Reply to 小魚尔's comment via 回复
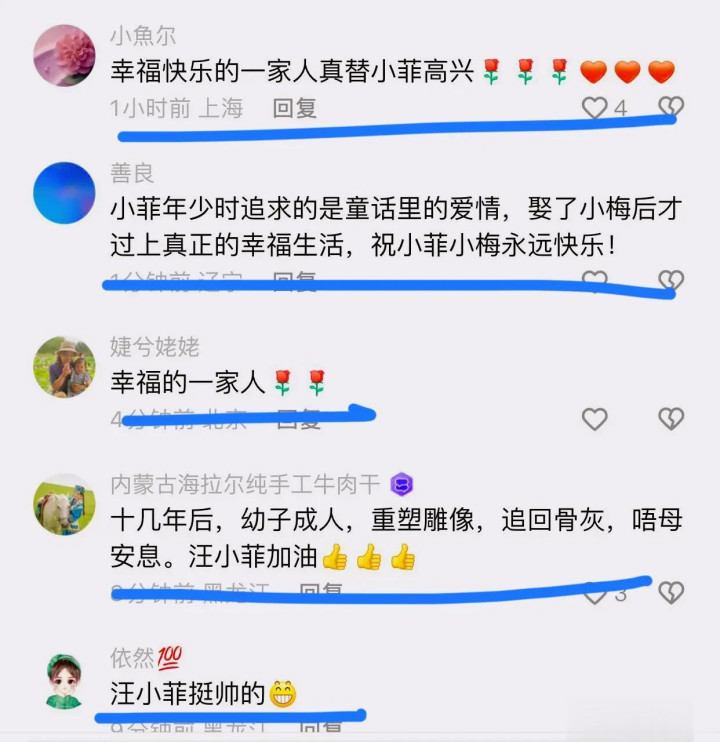The width and height of the screenshot is (720, 742). click(x=294, y=108)
